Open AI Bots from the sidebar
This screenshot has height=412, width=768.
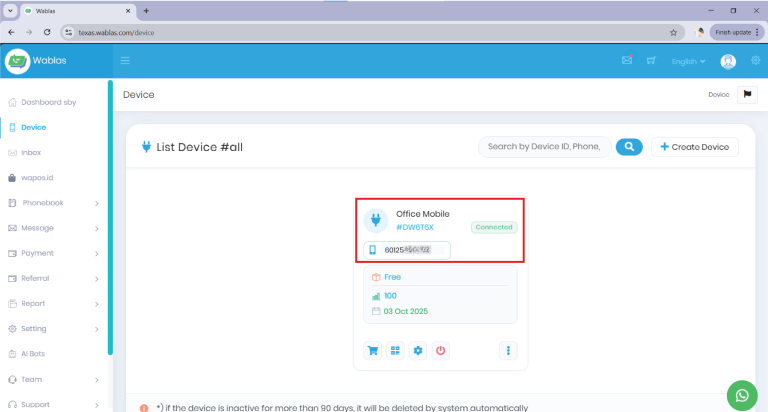click(32, 354)
